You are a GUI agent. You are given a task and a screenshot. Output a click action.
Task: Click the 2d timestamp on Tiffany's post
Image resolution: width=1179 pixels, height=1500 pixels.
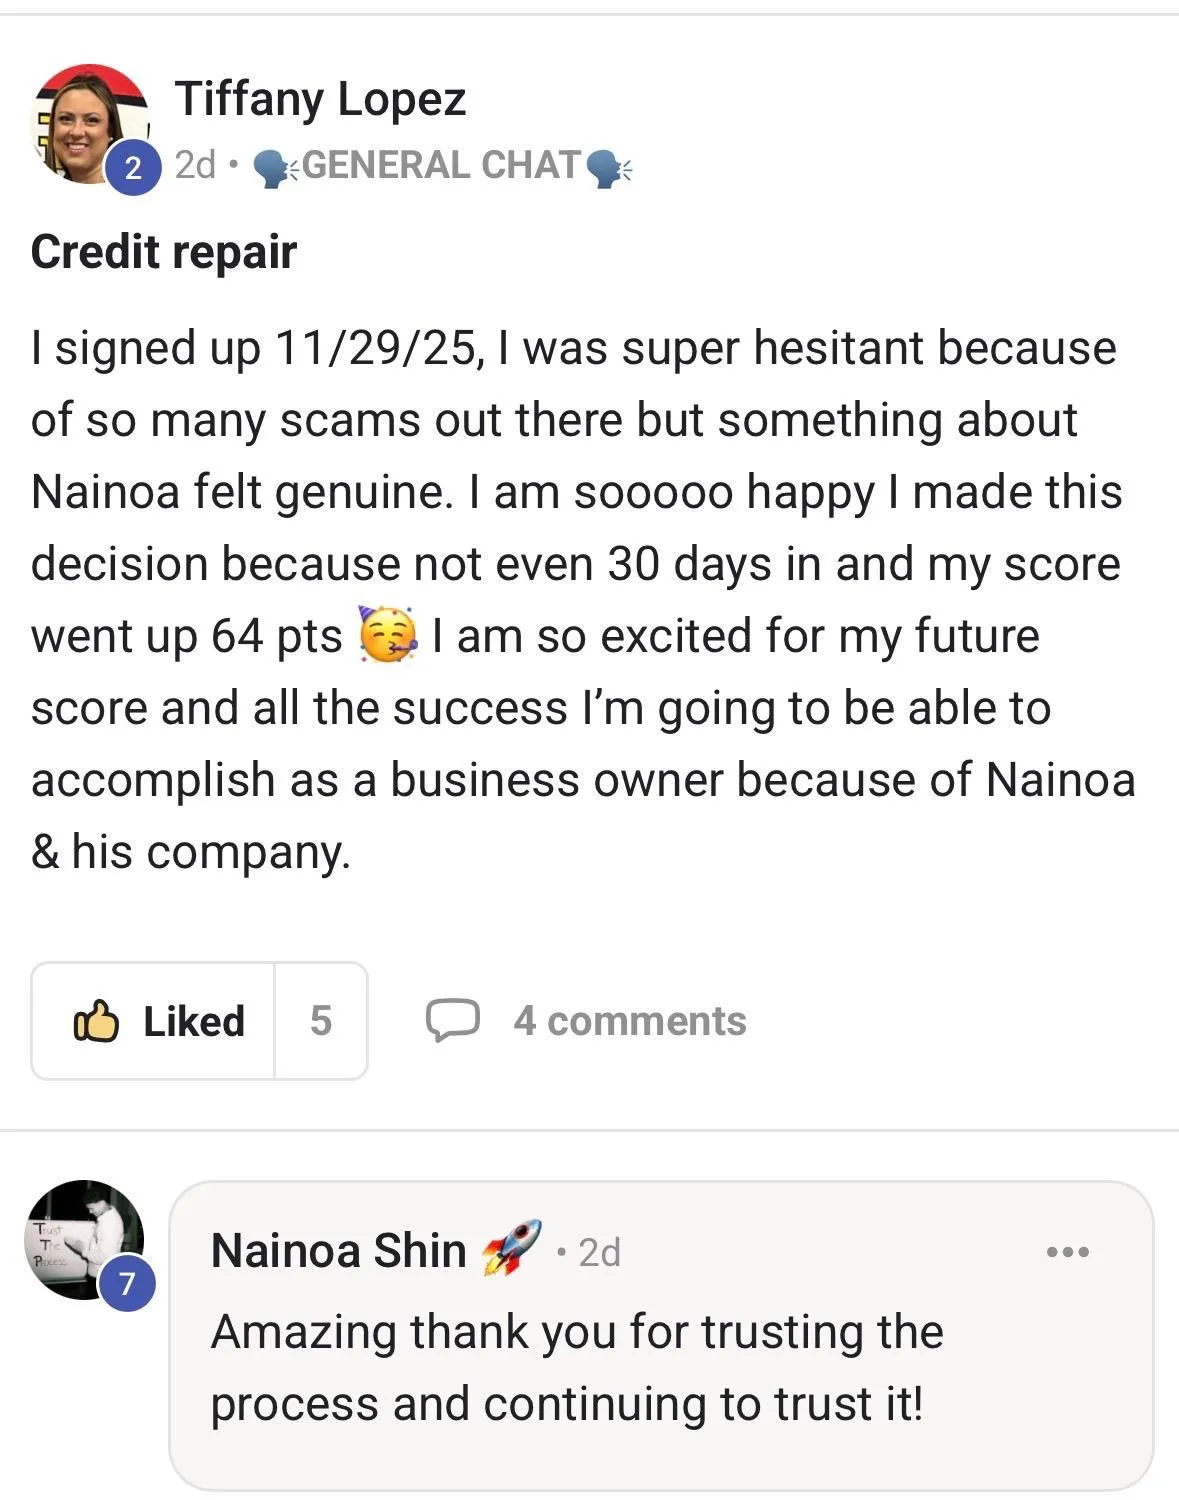click(196, 165)
